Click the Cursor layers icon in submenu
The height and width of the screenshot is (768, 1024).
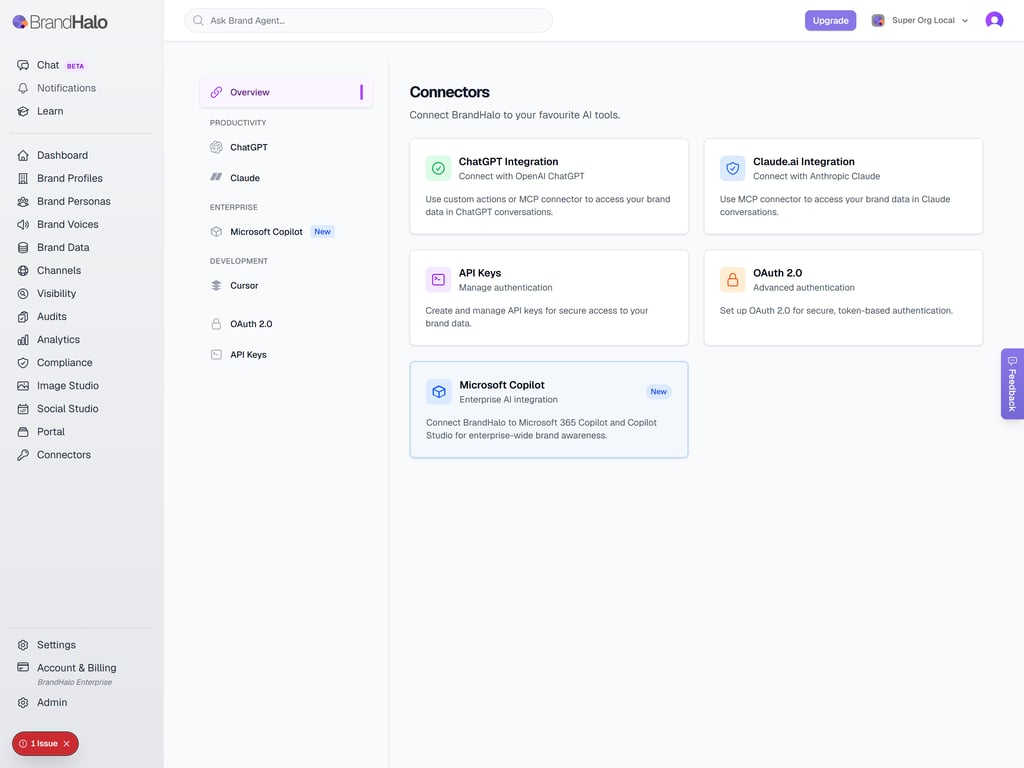[x=216, y=285]
